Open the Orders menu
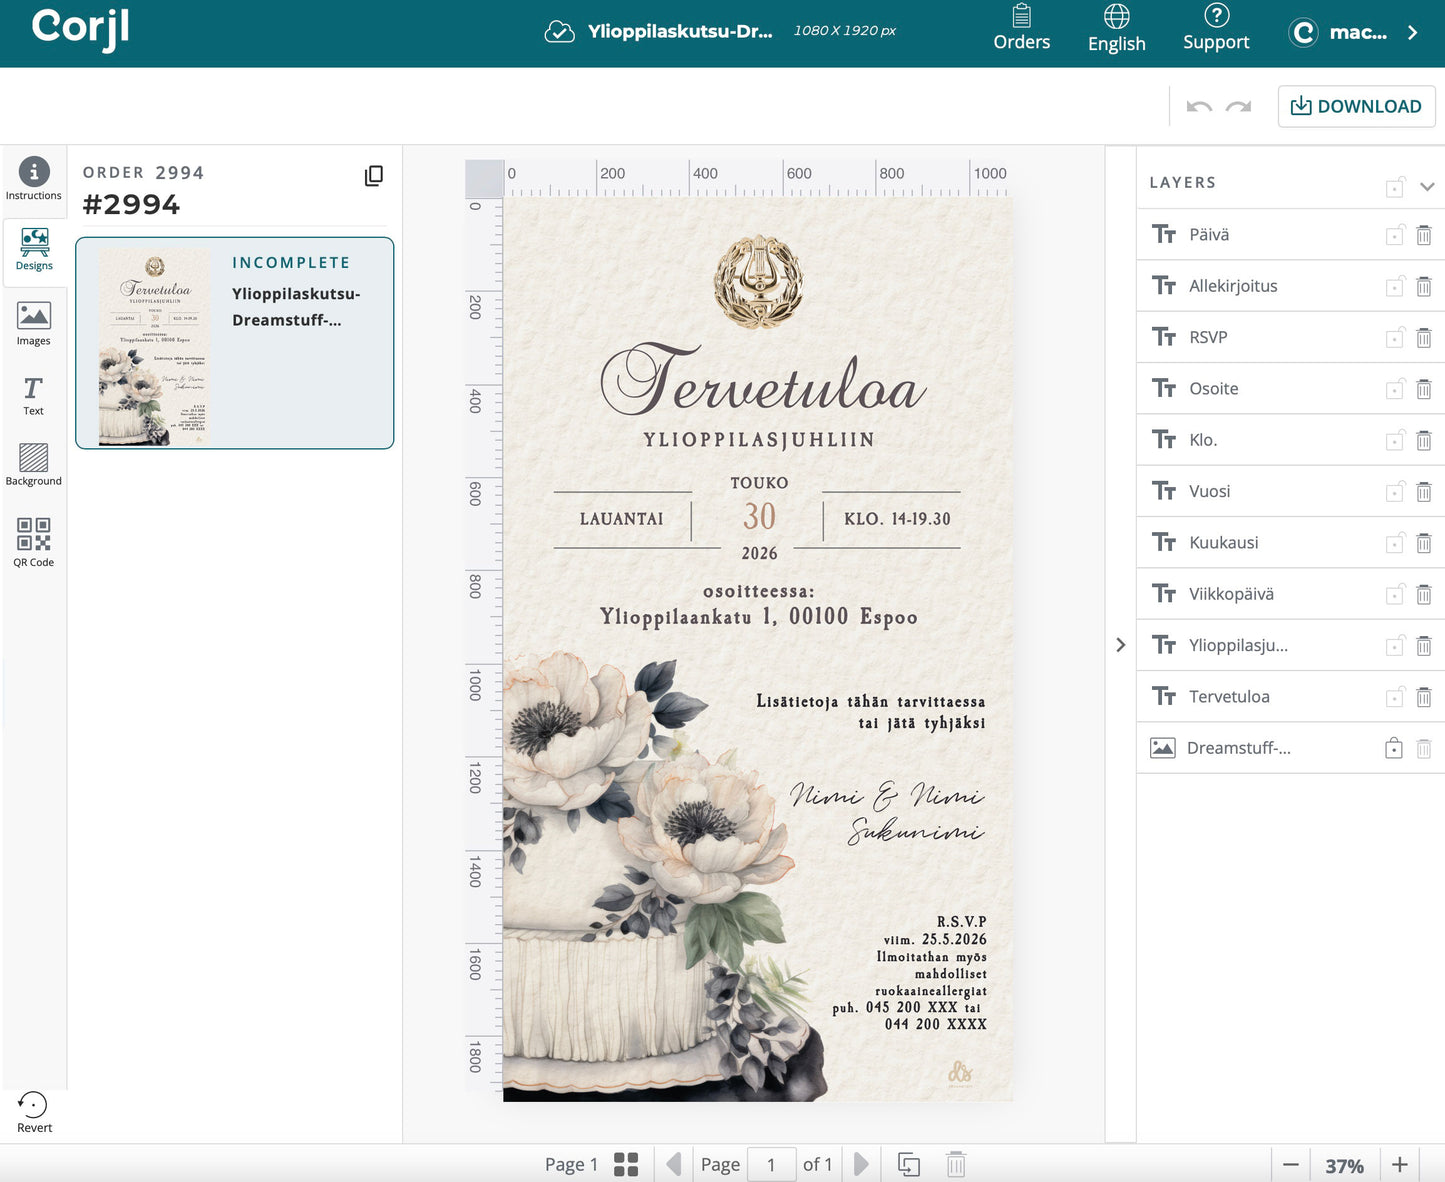The width and height of the screenshot is (1445, 1182). (1021, 28)
